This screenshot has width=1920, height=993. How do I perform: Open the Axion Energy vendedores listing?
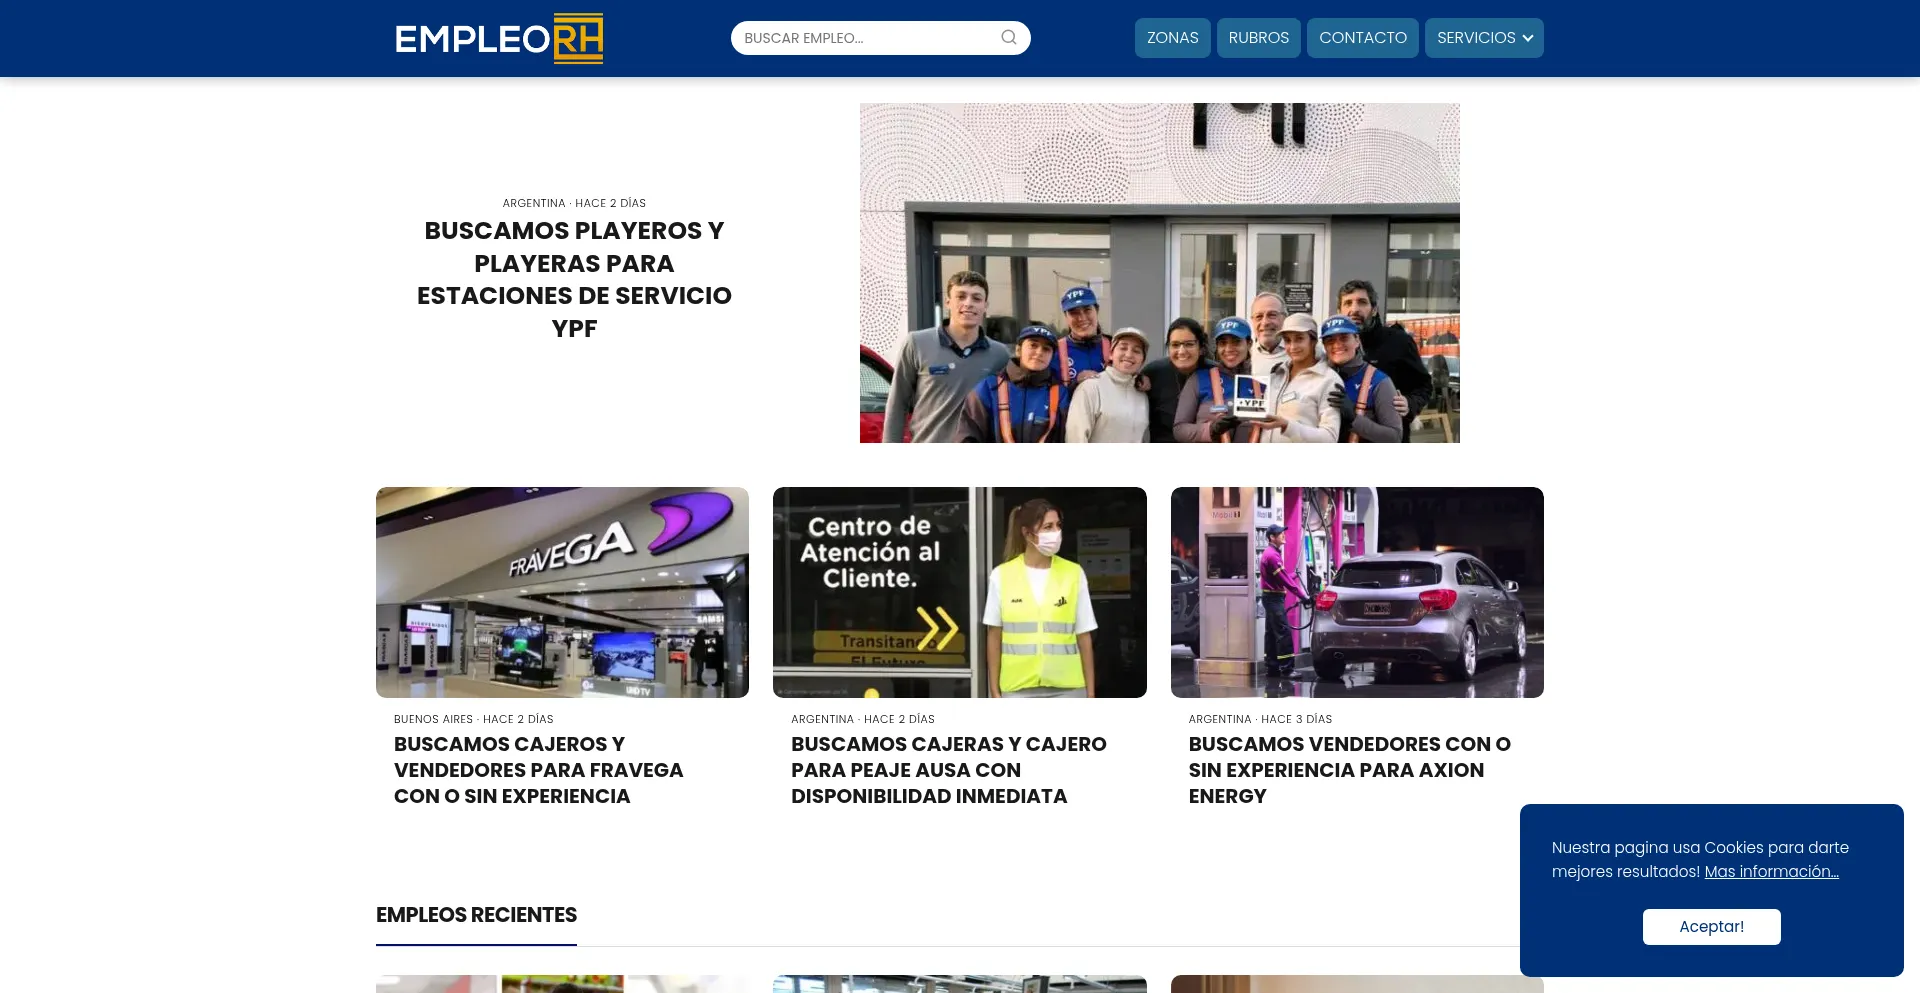(x=1348, y=770)
